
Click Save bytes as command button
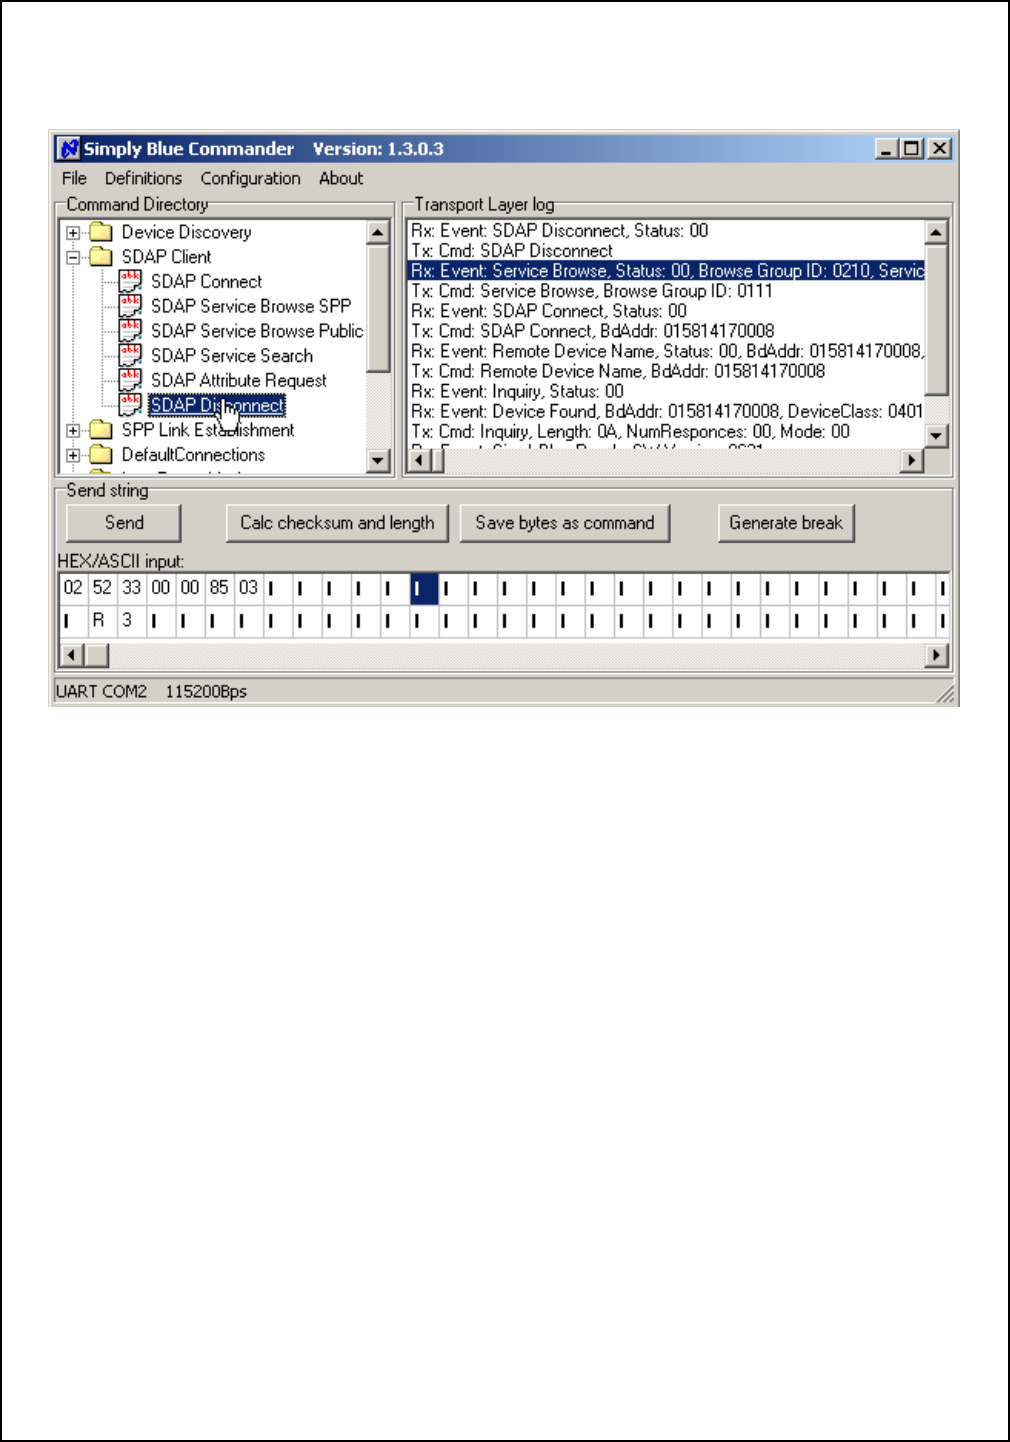click(x=565, y=523)
